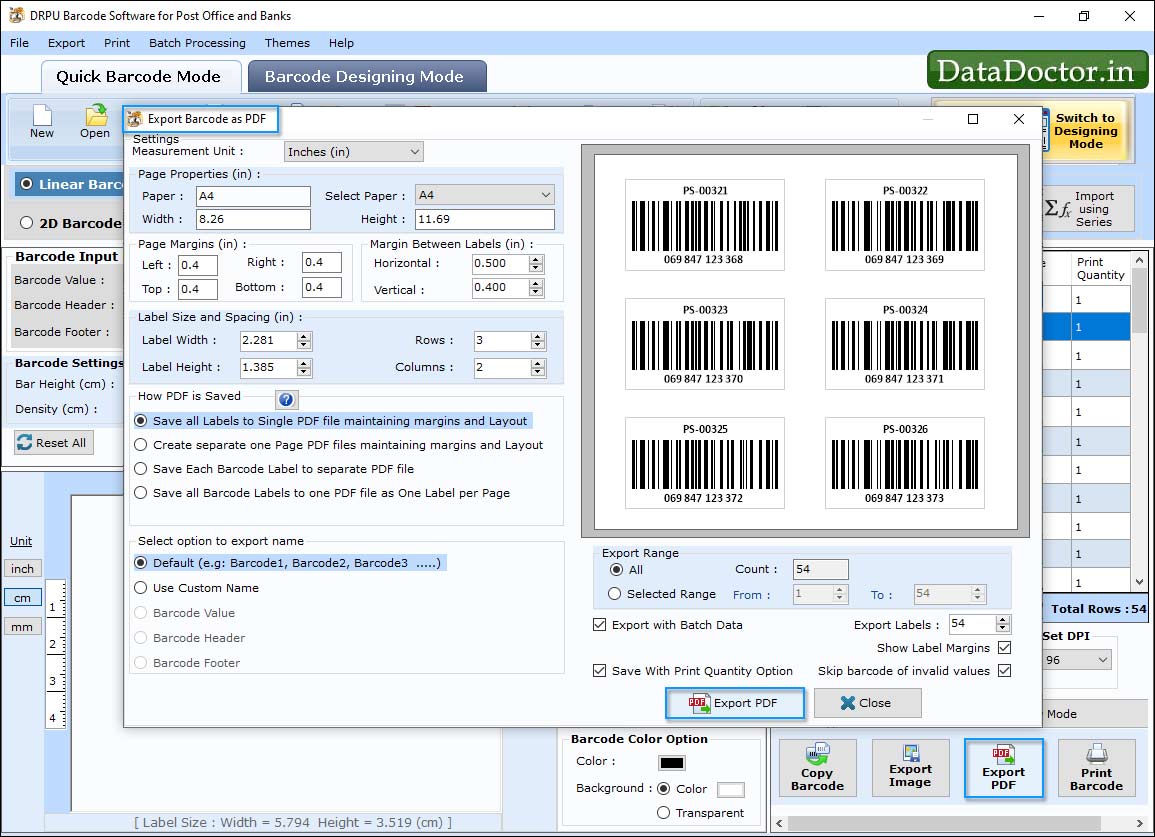This screenshot has height=837, width=1155.
Task: Click Export Barcode as PDF dialog icon
Action: click(x=135, y=119)
